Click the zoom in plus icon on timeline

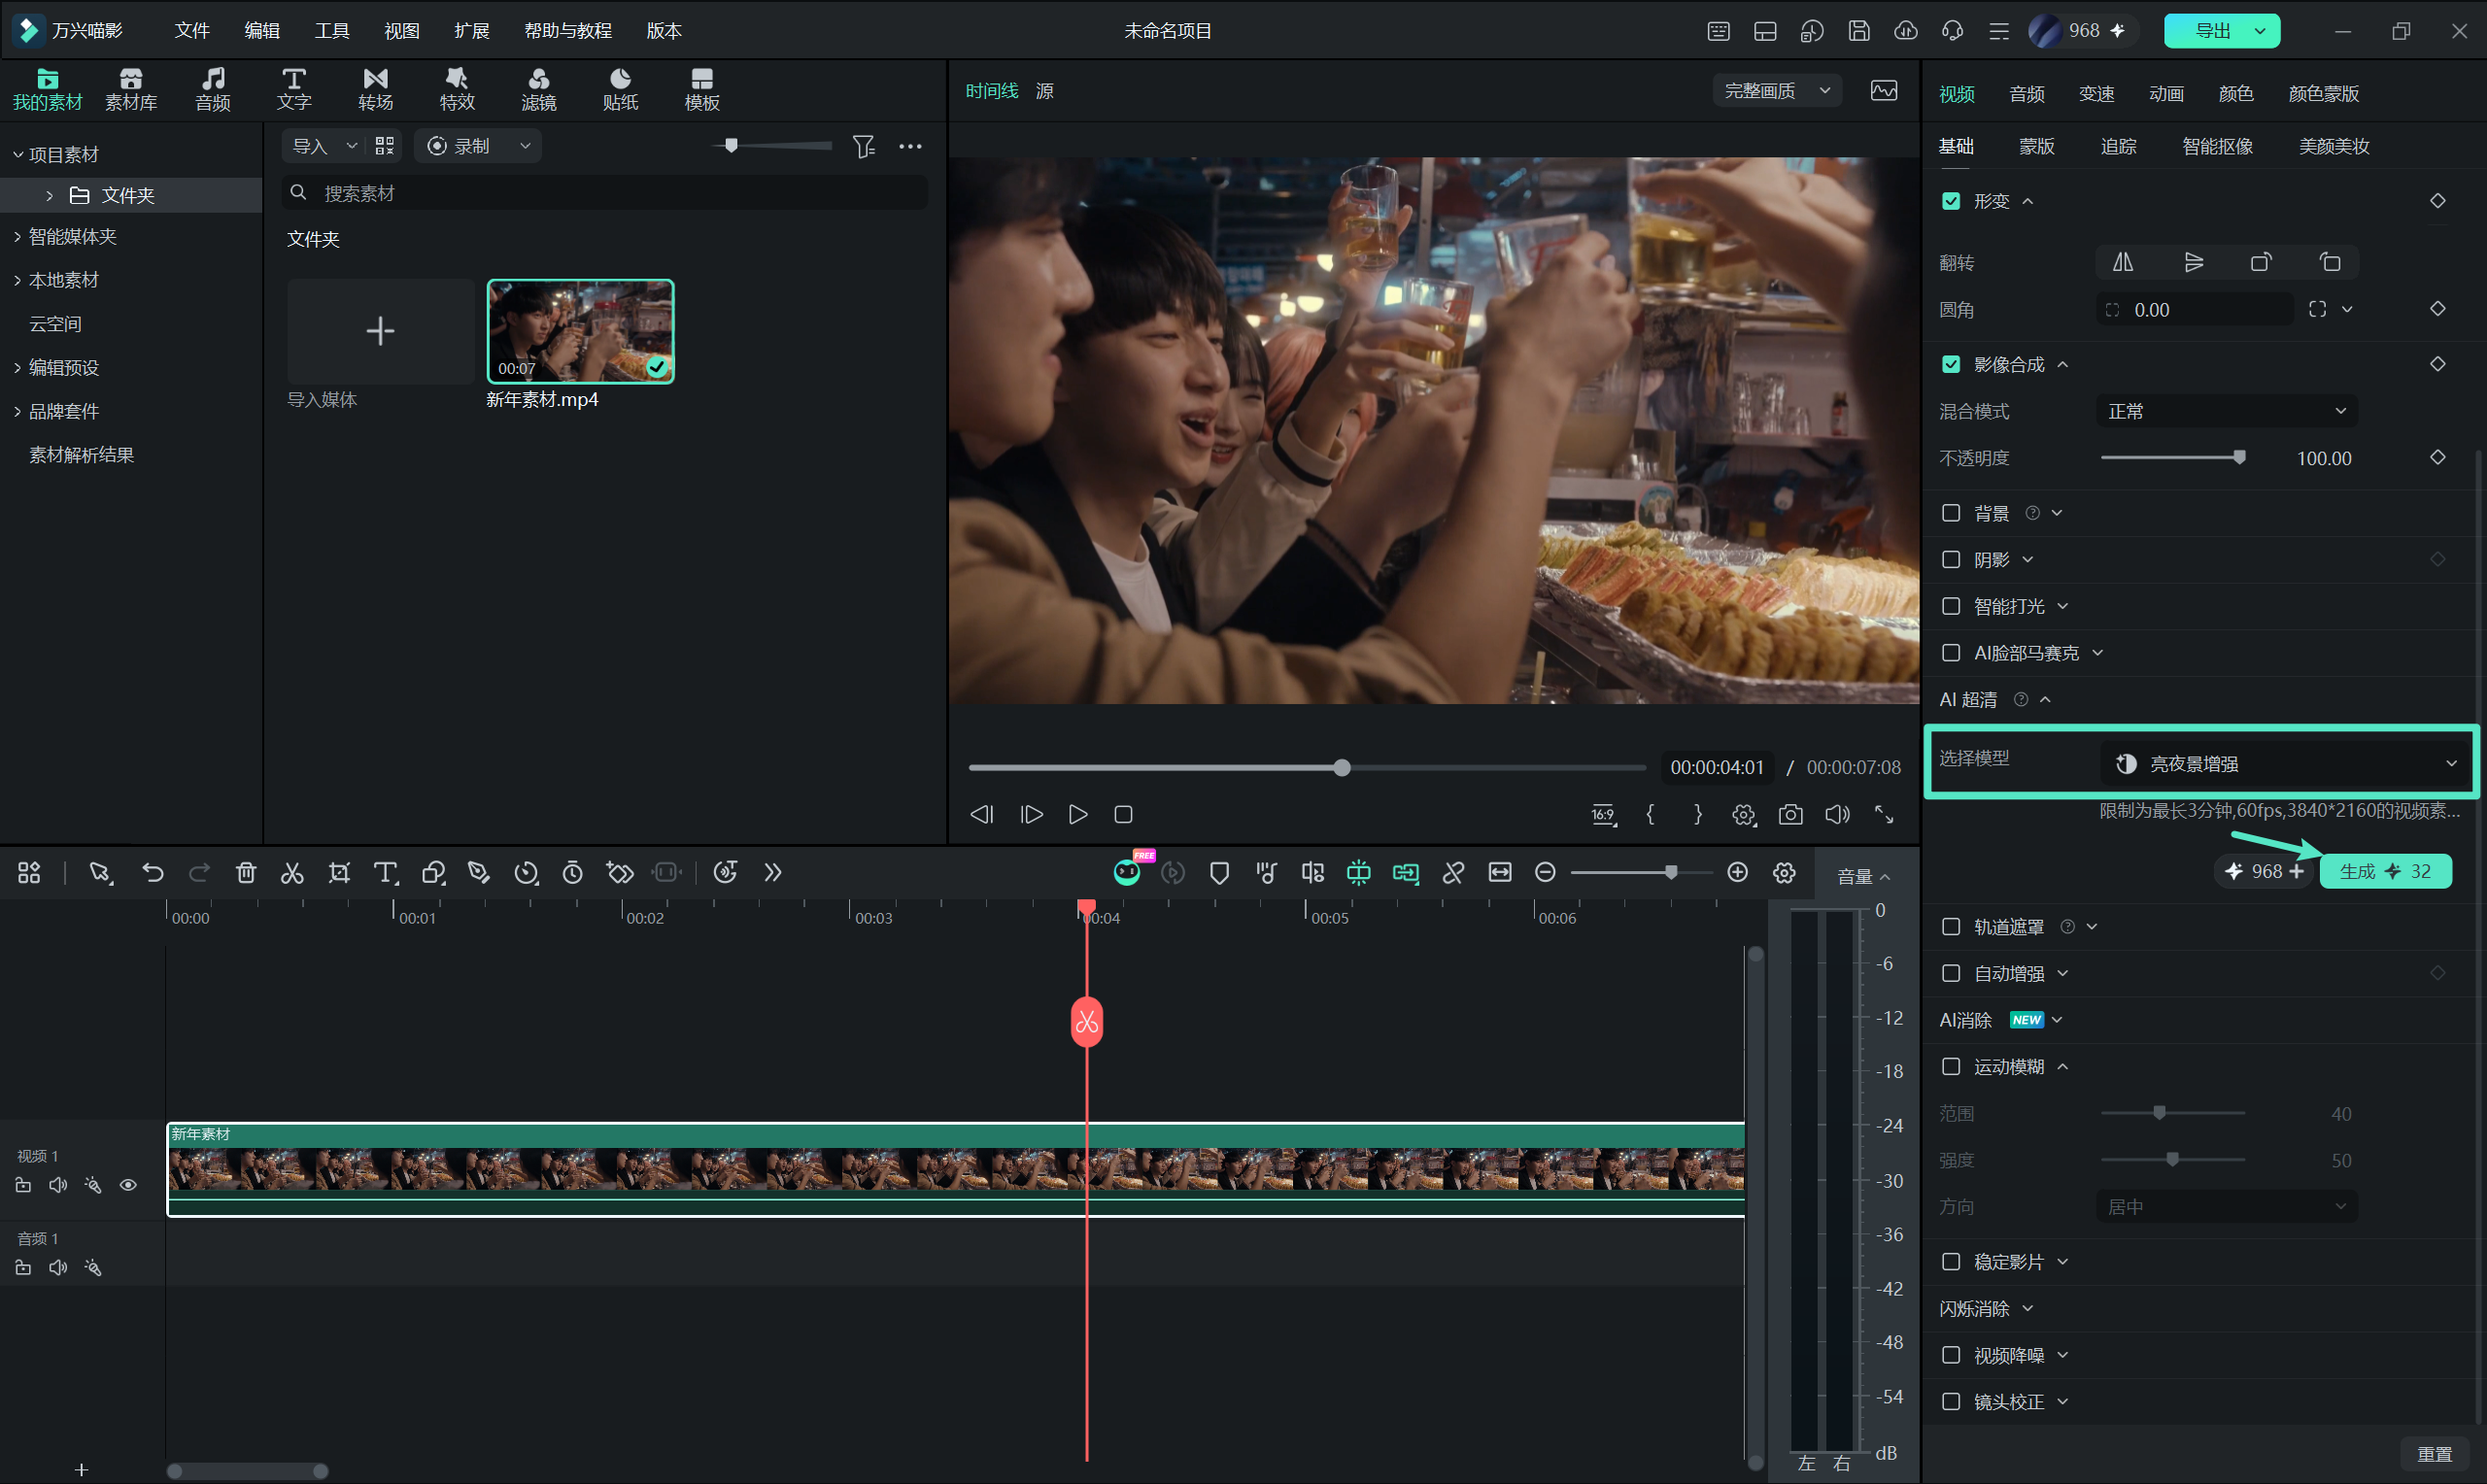coord(1737,872)
